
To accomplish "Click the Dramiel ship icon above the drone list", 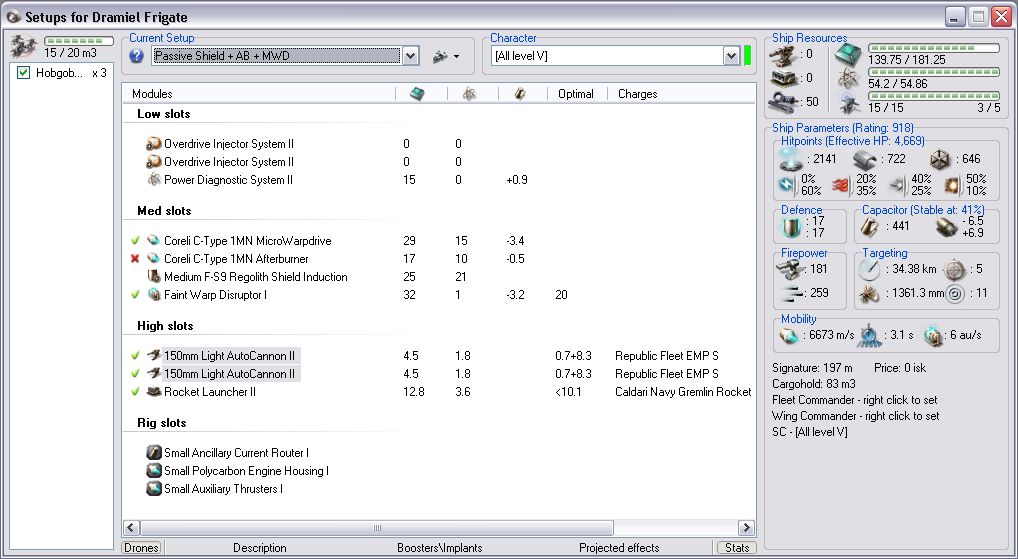I will coord(25,46).
